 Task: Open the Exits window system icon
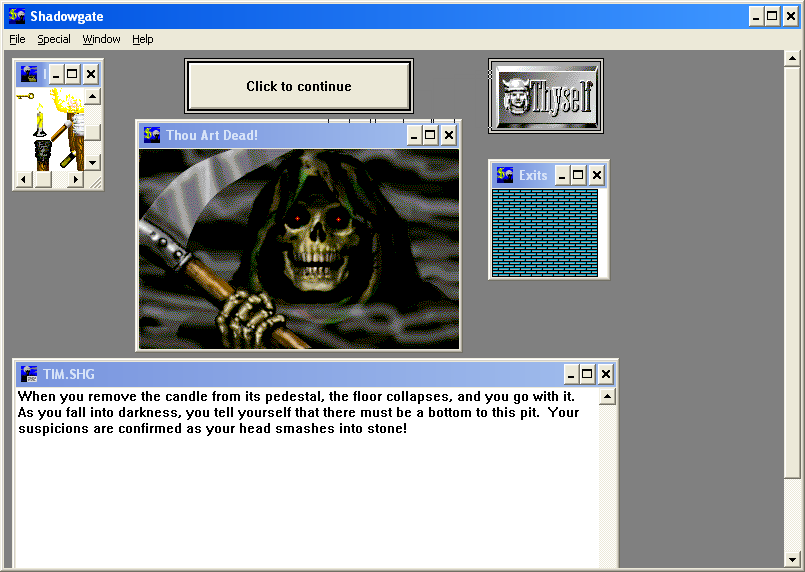click(505, 175)
